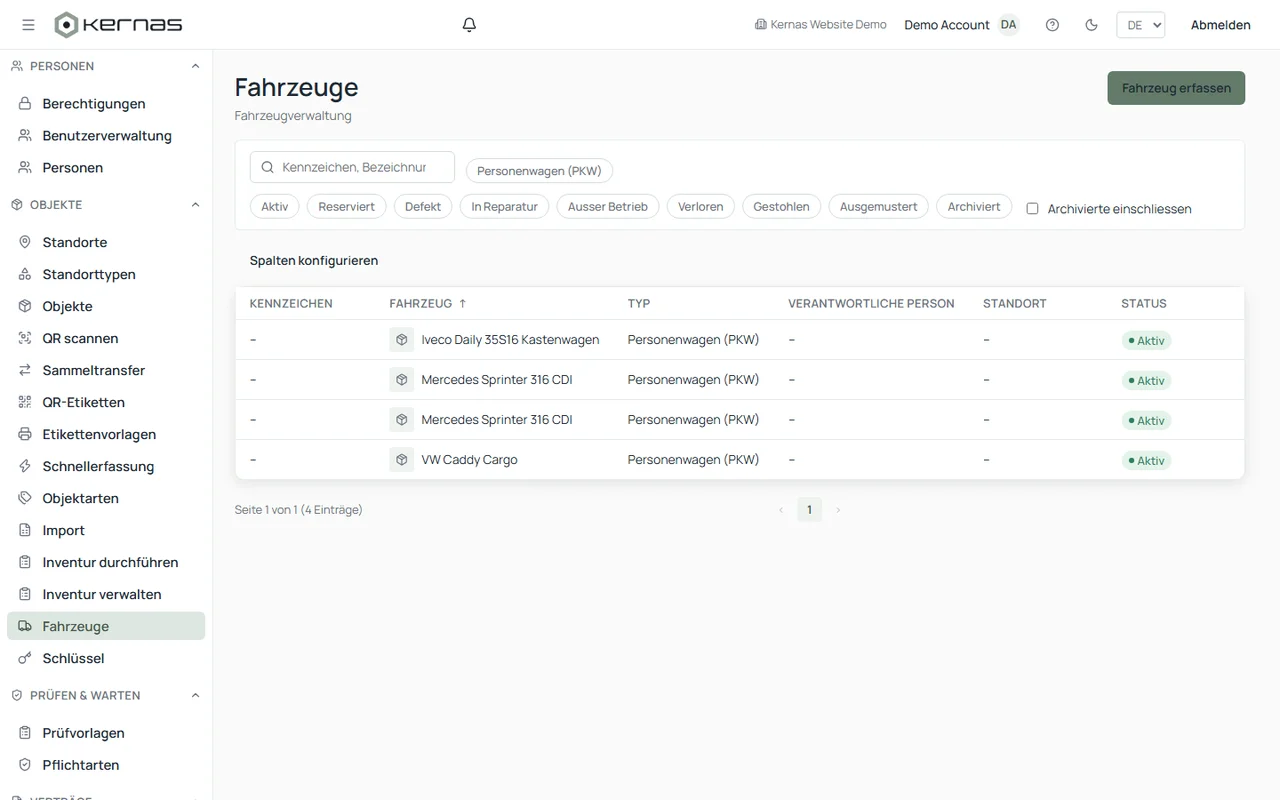Toggle the Defekt filter chip
The image size is (1280, 800).
(x=423, y=207)
